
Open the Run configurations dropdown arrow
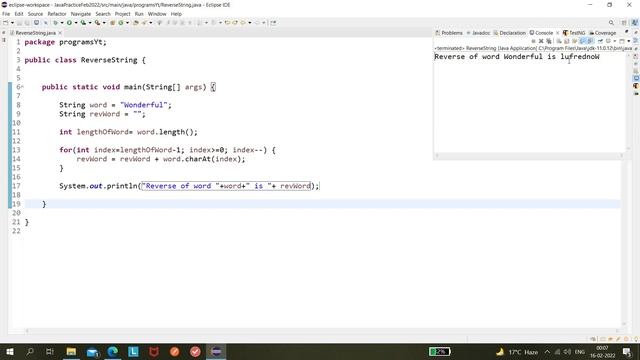(76, 23)
